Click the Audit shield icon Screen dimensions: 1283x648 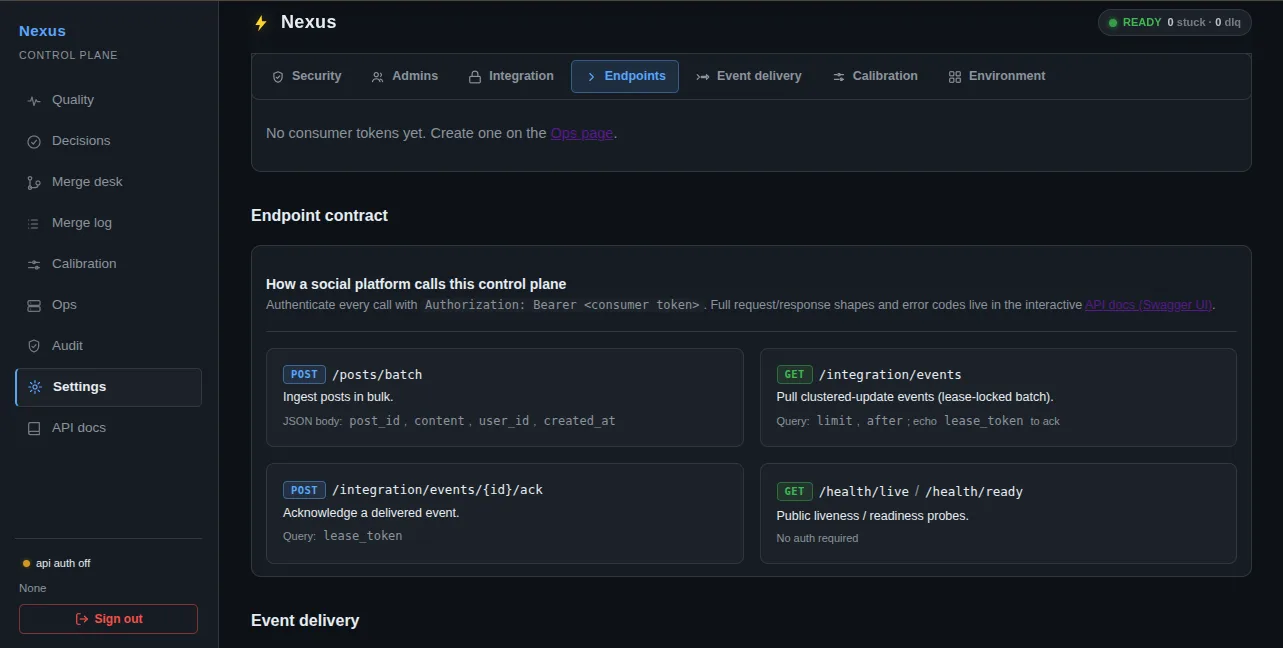[34, 346]
